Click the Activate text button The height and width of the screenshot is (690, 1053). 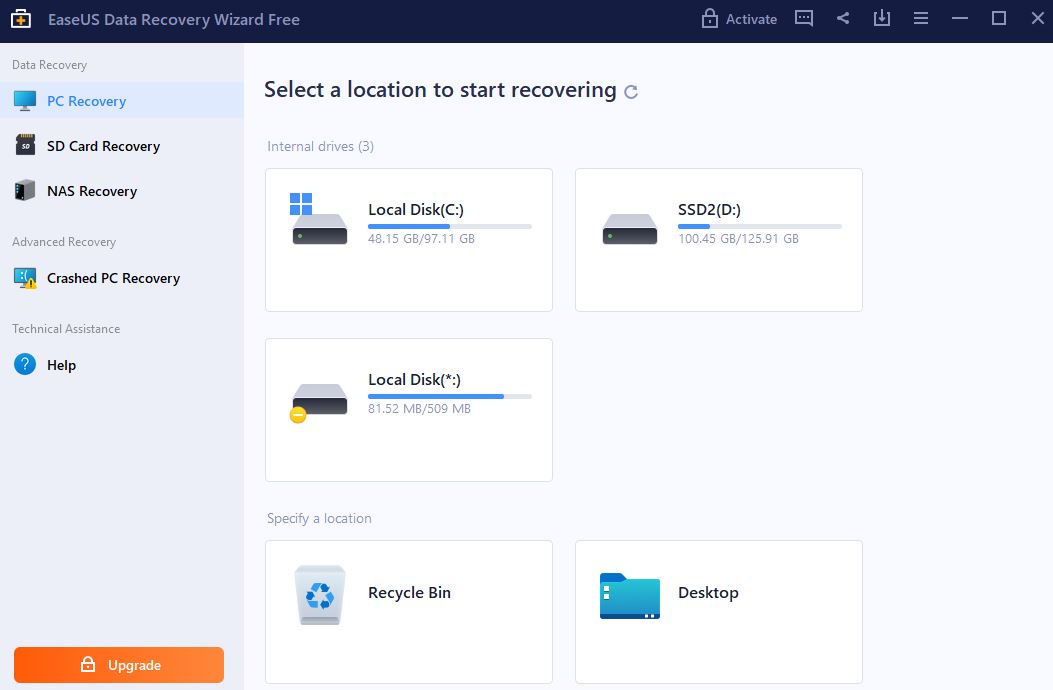tap(751, 19)
